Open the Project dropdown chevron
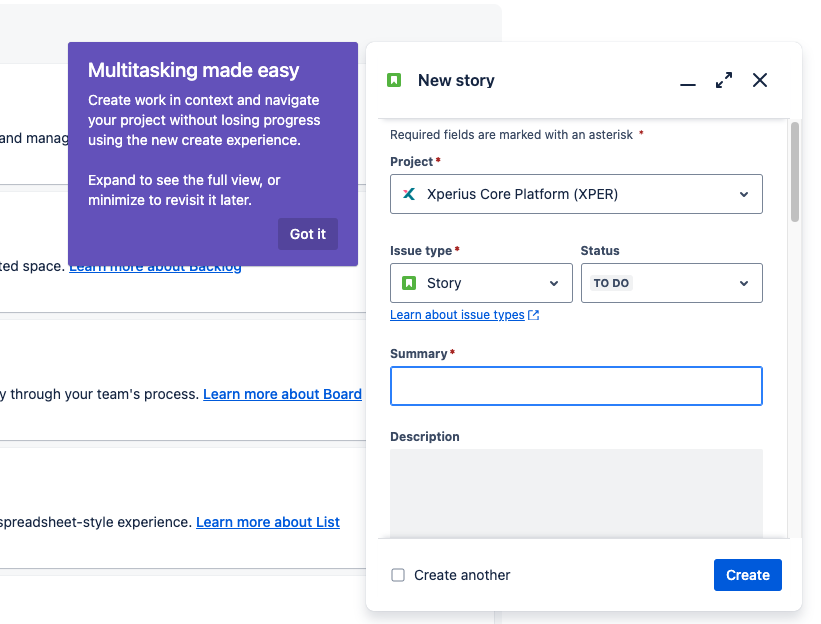821x624 pixels. tap(744, 194)
